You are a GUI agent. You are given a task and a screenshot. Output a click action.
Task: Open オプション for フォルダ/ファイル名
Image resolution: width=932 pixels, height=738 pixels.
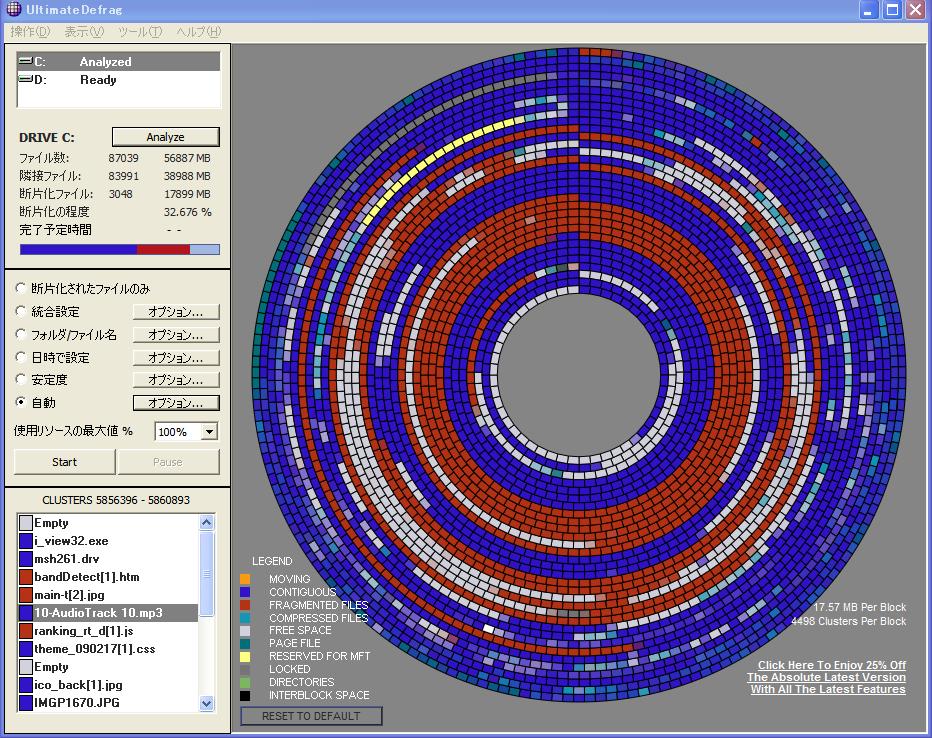176,335
